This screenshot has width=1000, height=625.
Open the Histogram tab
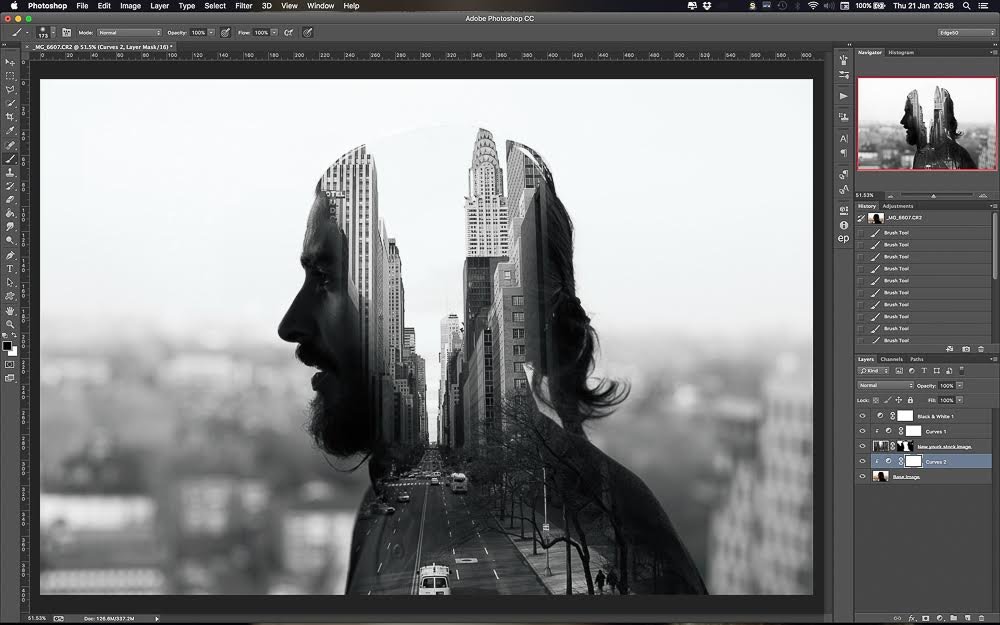point(901,52)
